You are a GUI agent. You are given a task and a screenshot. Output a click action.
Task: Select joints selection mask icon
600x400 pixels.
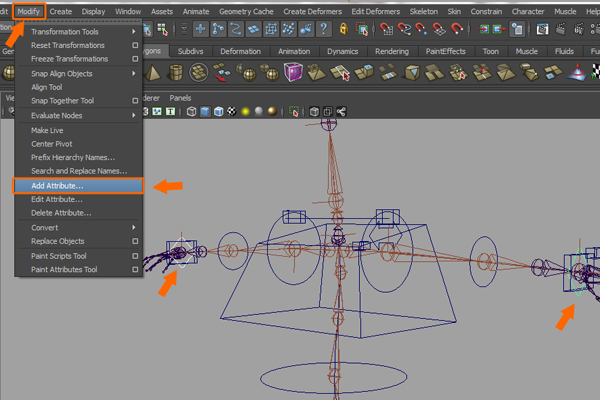tap(218, 29)
